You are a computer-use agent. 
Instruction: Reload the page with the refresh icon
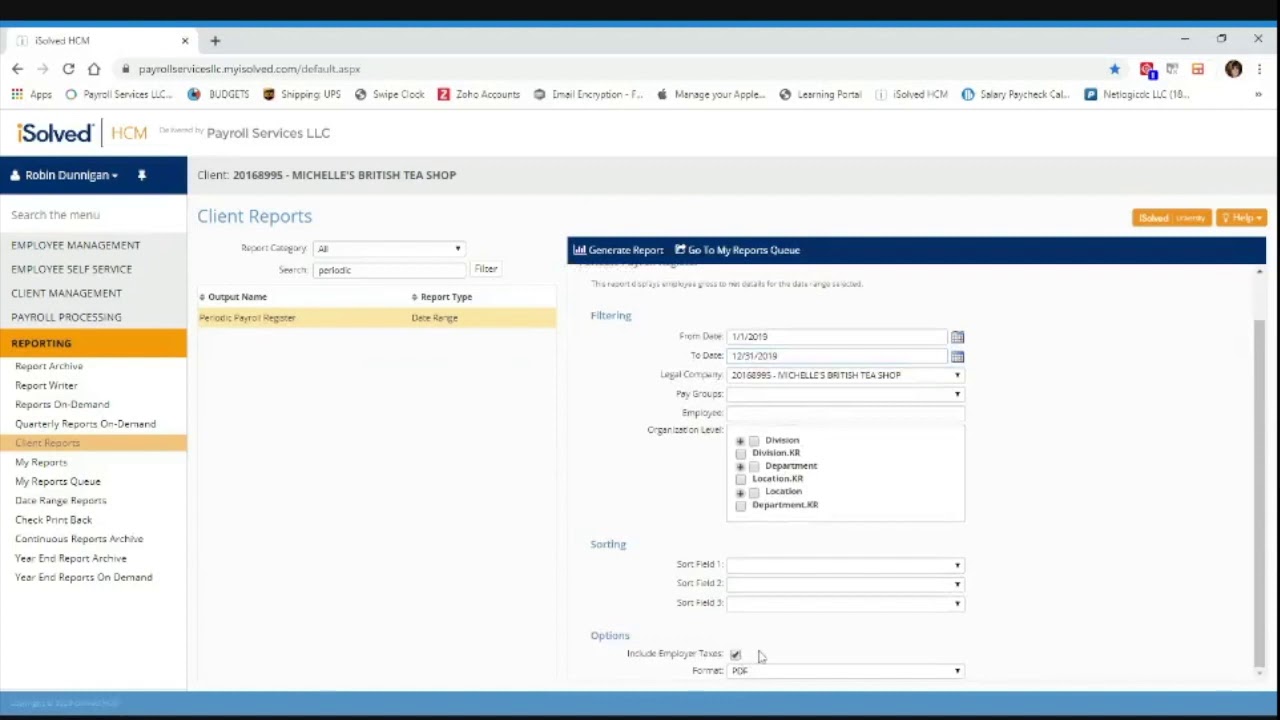click(x=68, y=69)
